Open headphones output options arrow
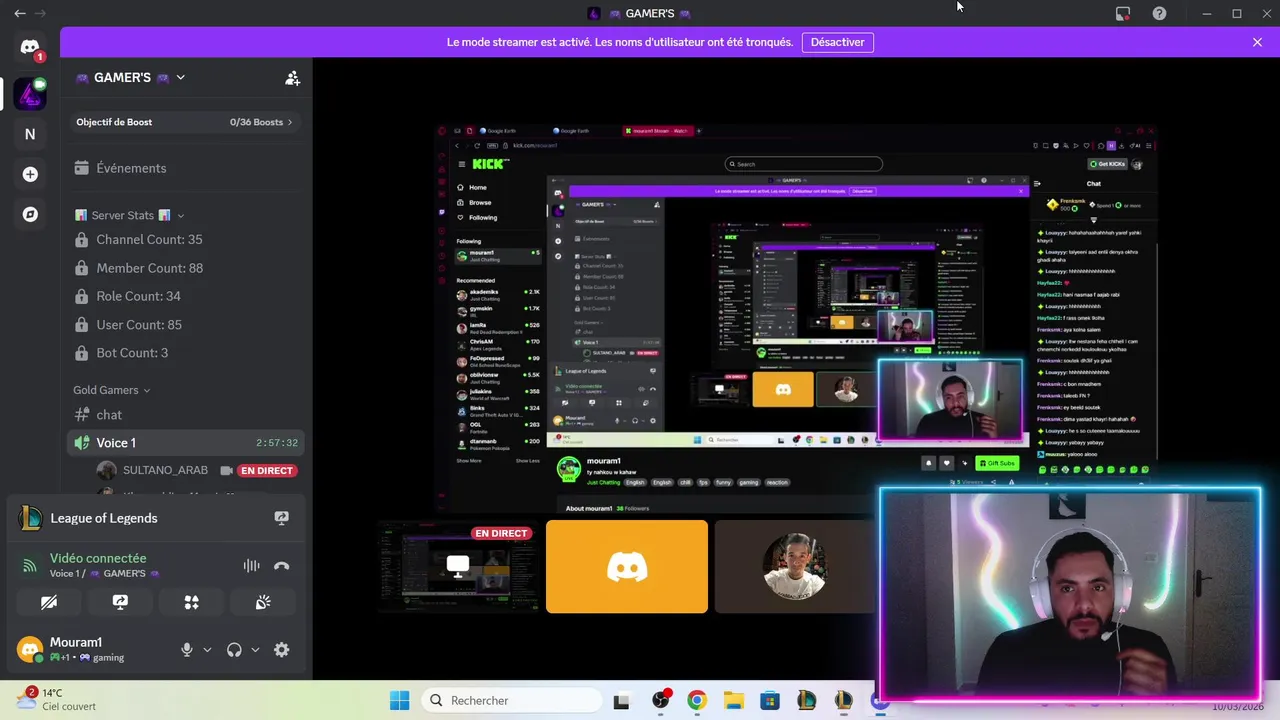 click(x=255, y=650)
